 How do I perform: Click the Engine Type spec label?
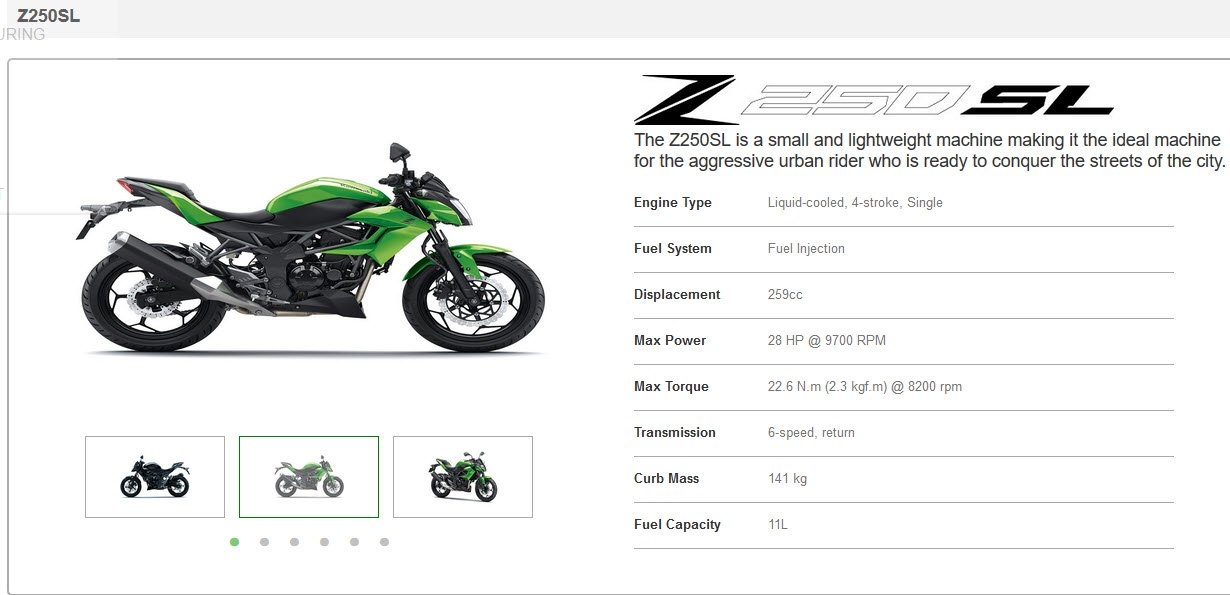point(673,203)
